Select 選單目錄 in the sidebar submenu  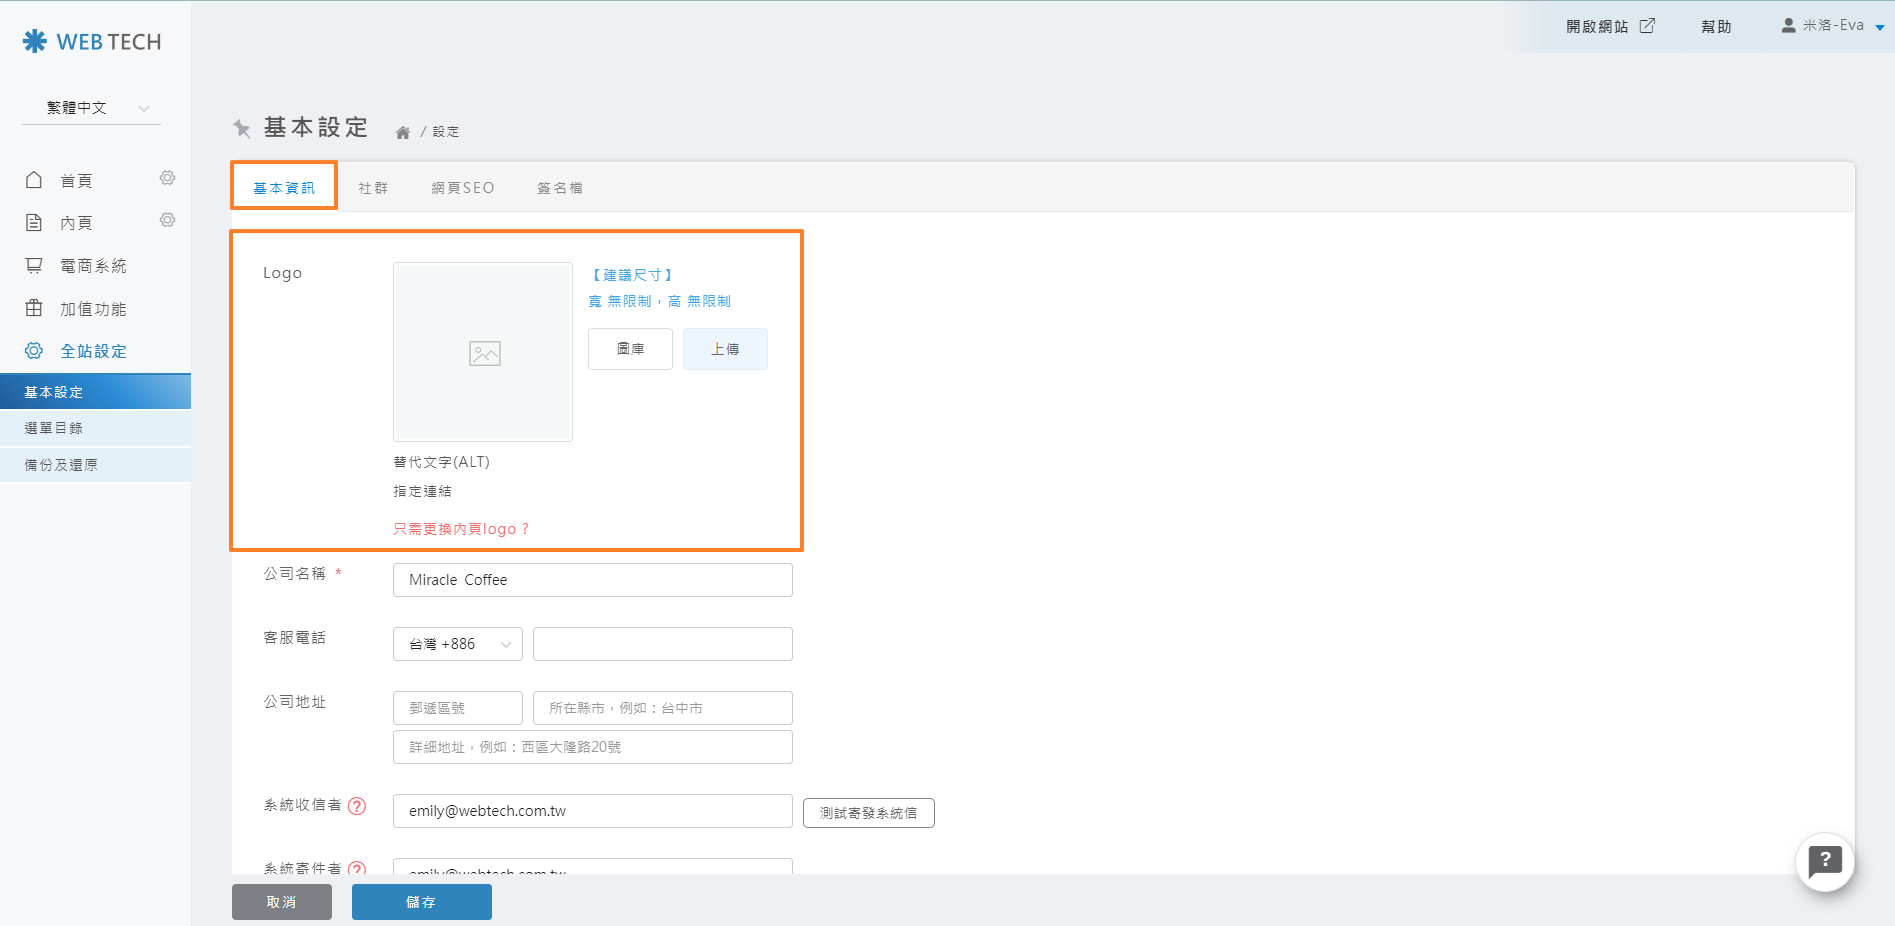click(54, 428)
